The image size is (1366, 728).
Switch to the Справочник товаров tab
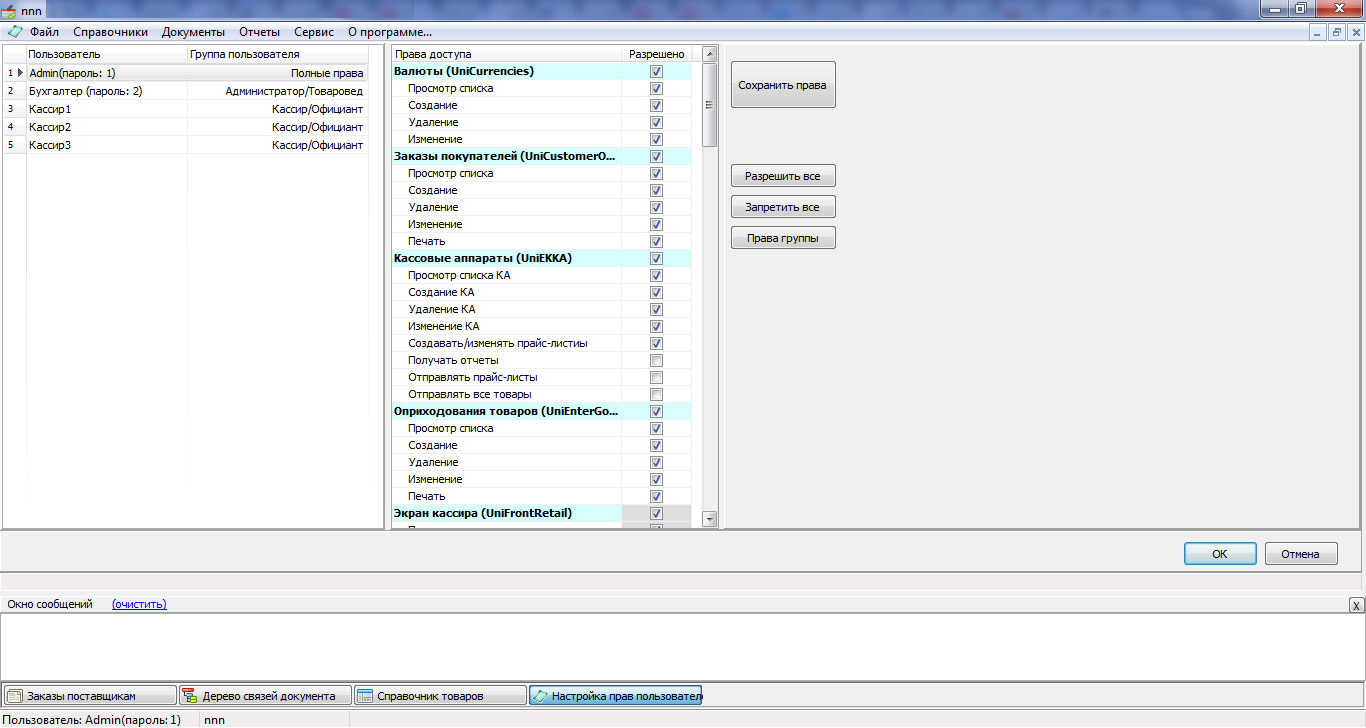(x=440, y=695)
